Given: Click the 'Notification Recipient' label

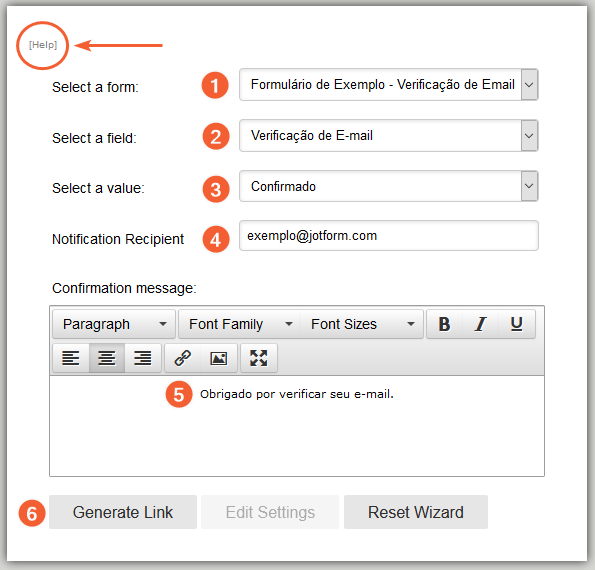Looking at the screenshot, I should click(118, 239).
